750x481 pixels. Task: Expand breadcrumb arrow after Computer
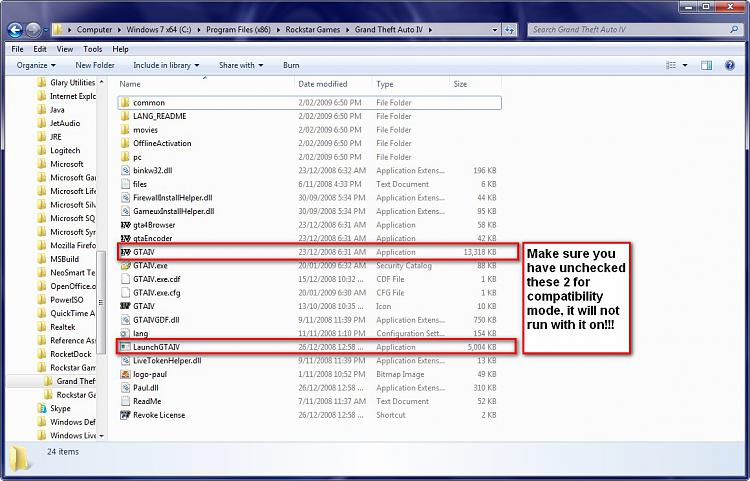(x=119, y=30)
